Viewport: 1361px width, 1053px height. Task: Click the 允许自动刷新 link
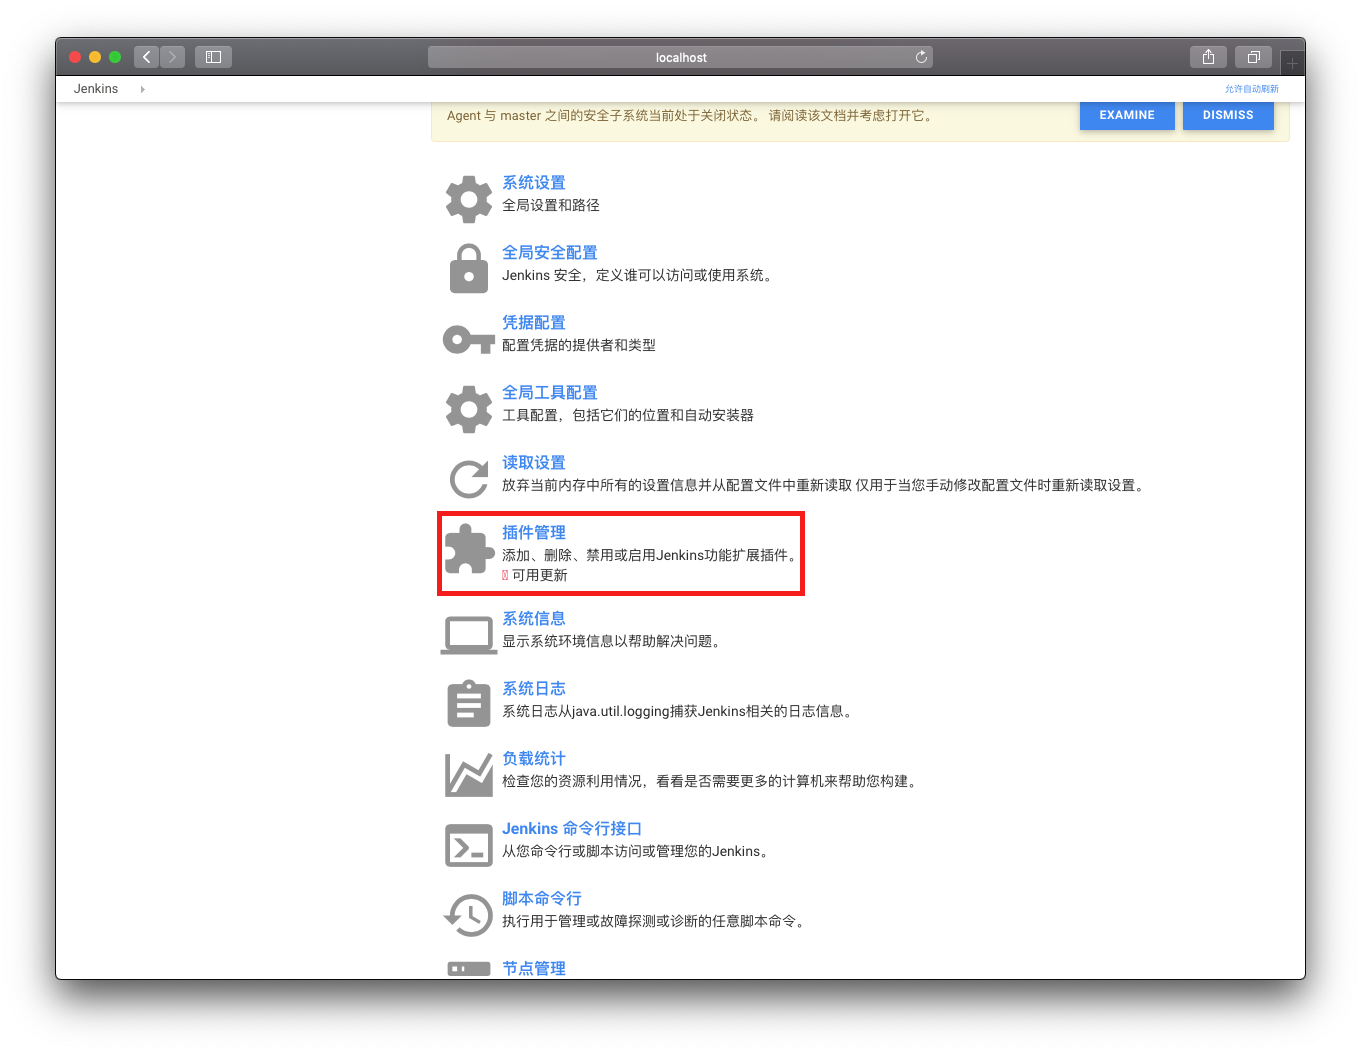[x=1252, y=89]
